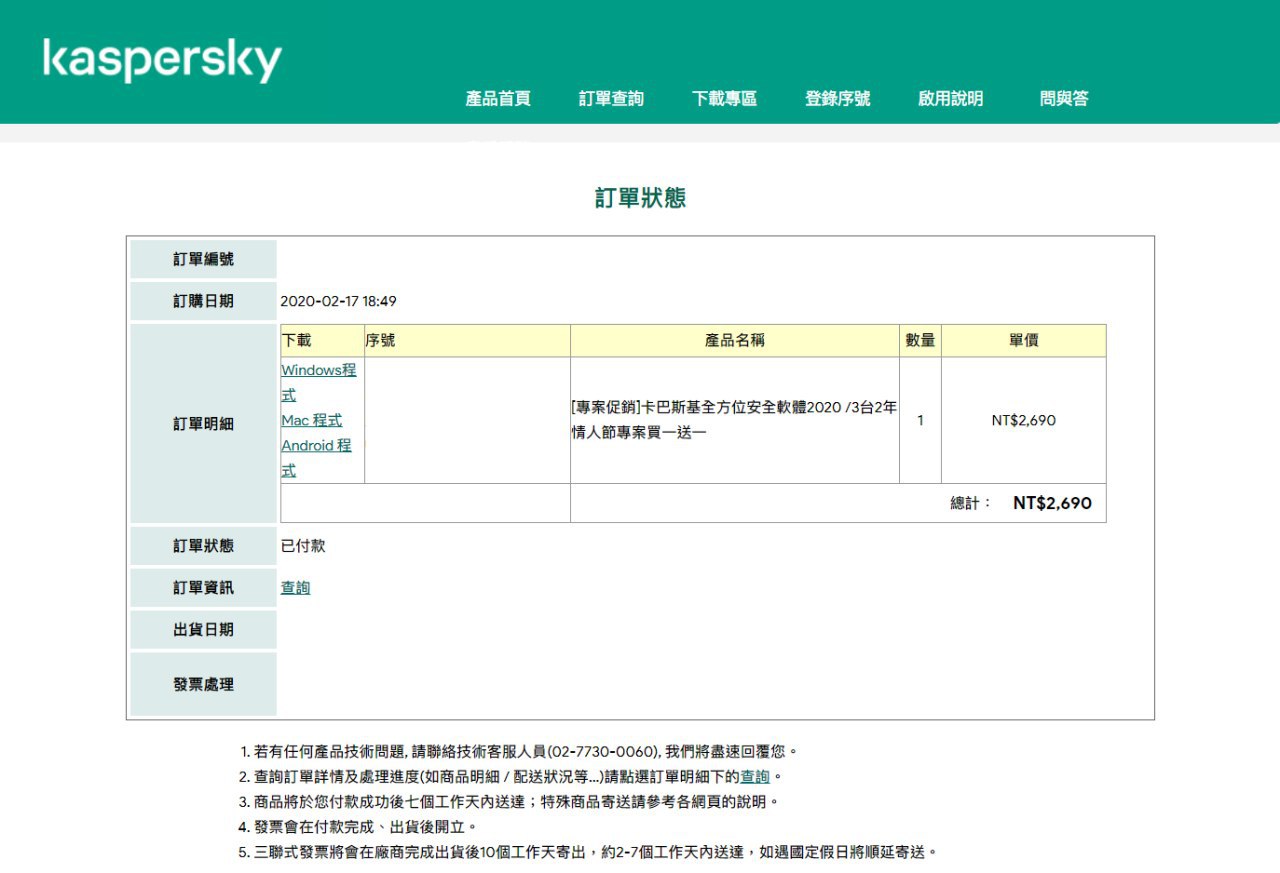Click the product name 卡巴斯基全方位安全軟體2020 cell
1280x873 pixels.
pos(735,421)
